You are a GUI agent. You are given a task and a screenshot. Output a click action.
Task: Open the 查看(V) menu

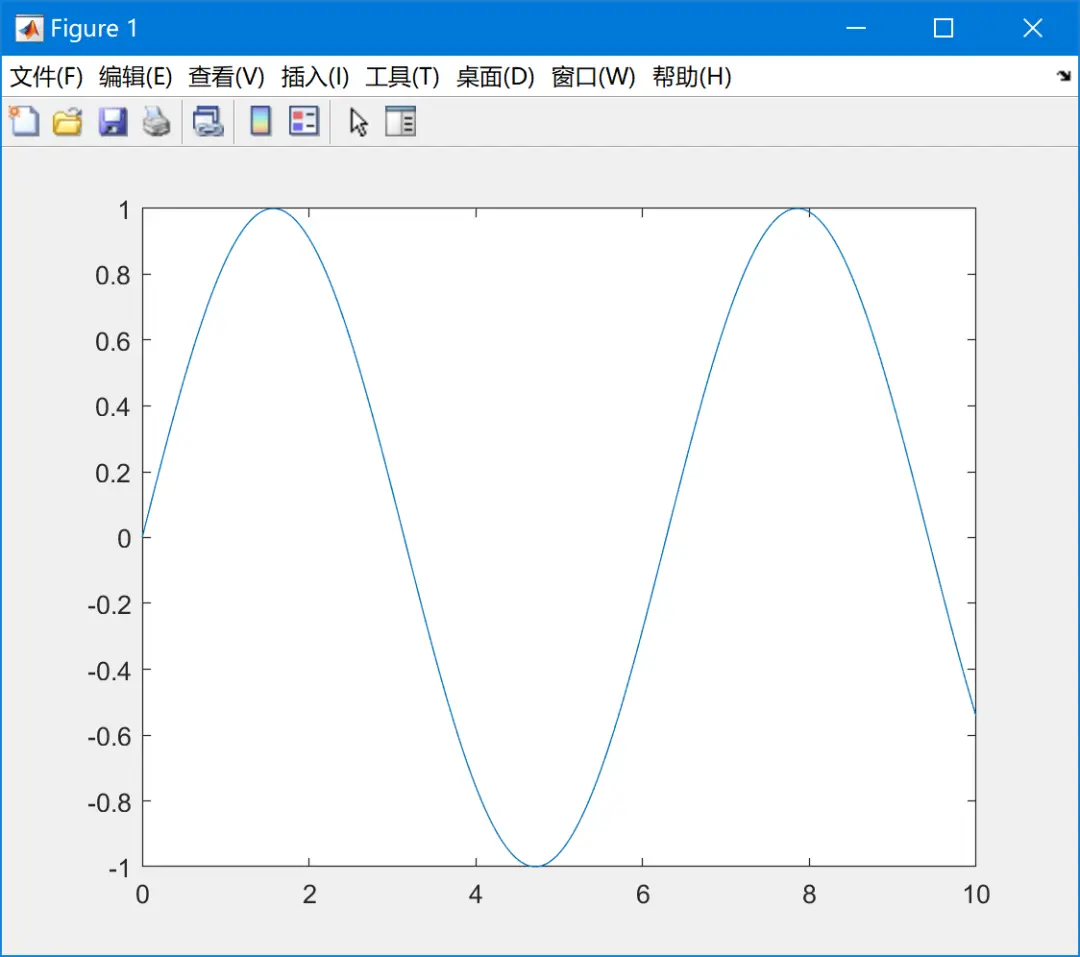(227, 76)
